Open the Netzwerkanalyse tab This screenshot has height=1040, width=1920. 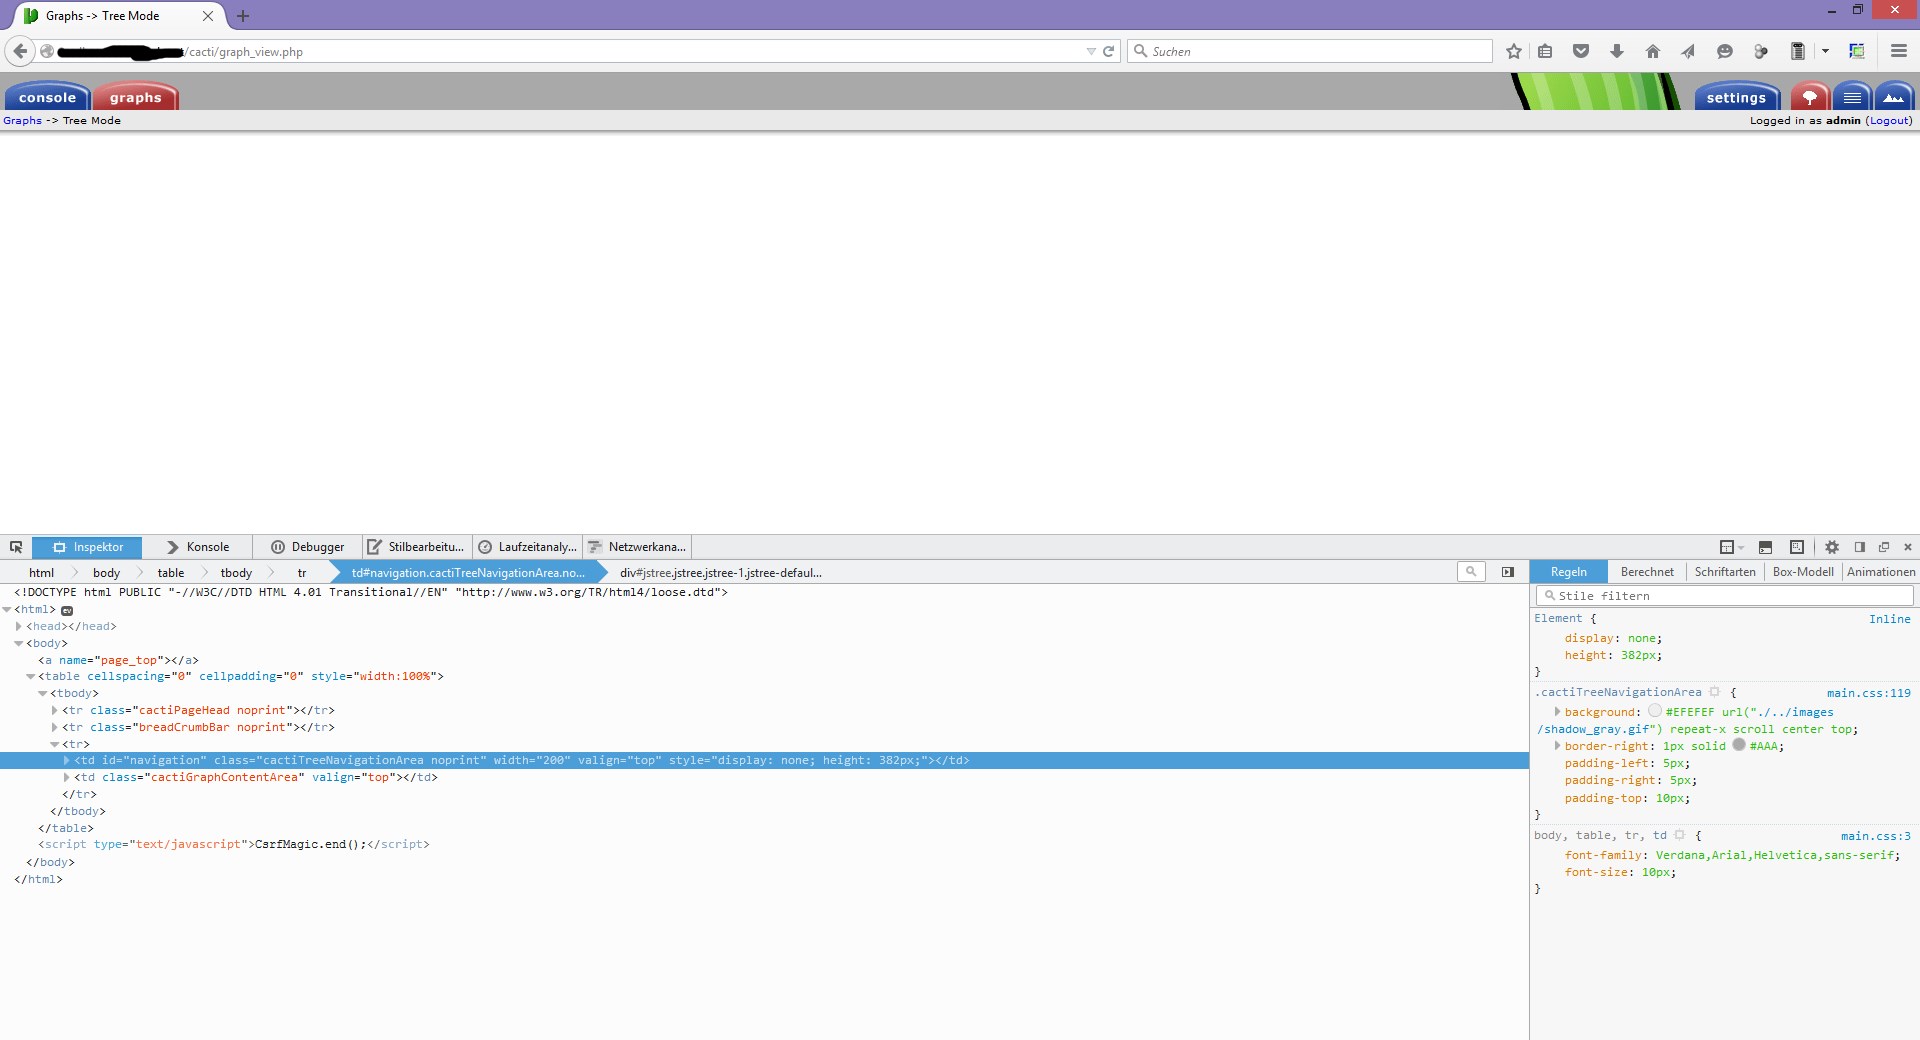click(637, 547)
